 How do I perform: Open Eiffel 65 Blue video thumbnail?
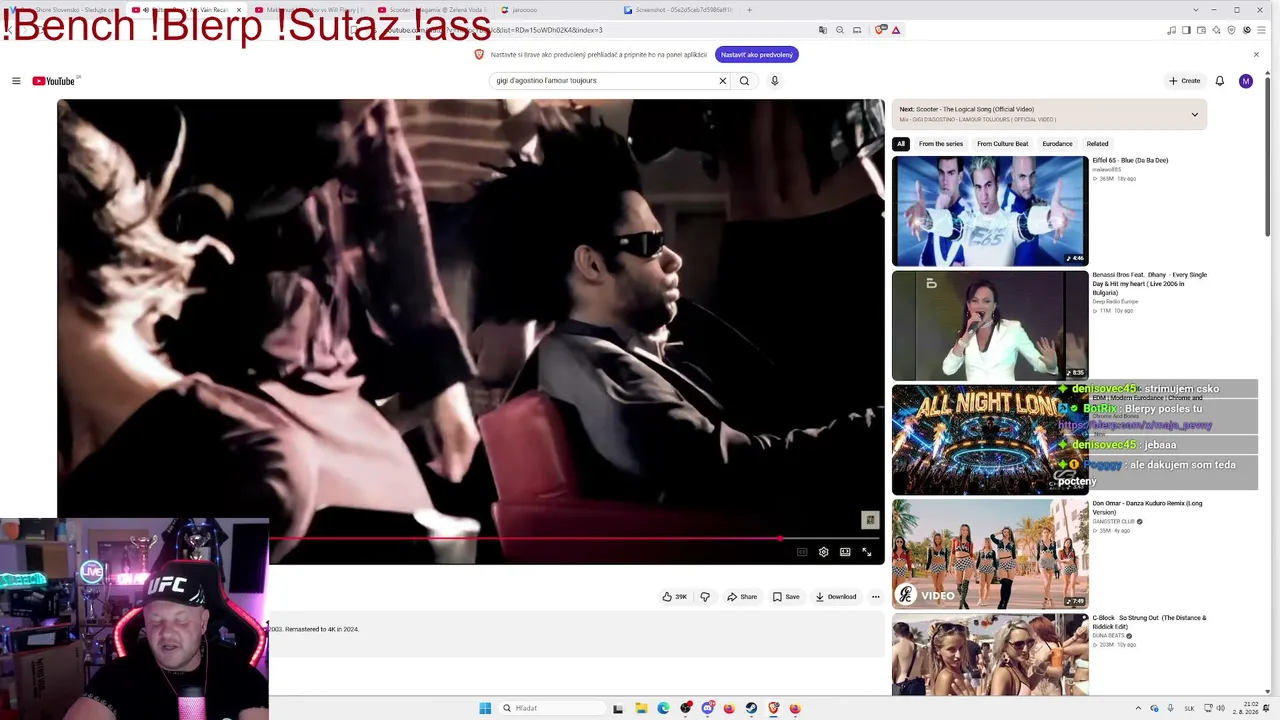pyautogui.click(x=990, y=210)
